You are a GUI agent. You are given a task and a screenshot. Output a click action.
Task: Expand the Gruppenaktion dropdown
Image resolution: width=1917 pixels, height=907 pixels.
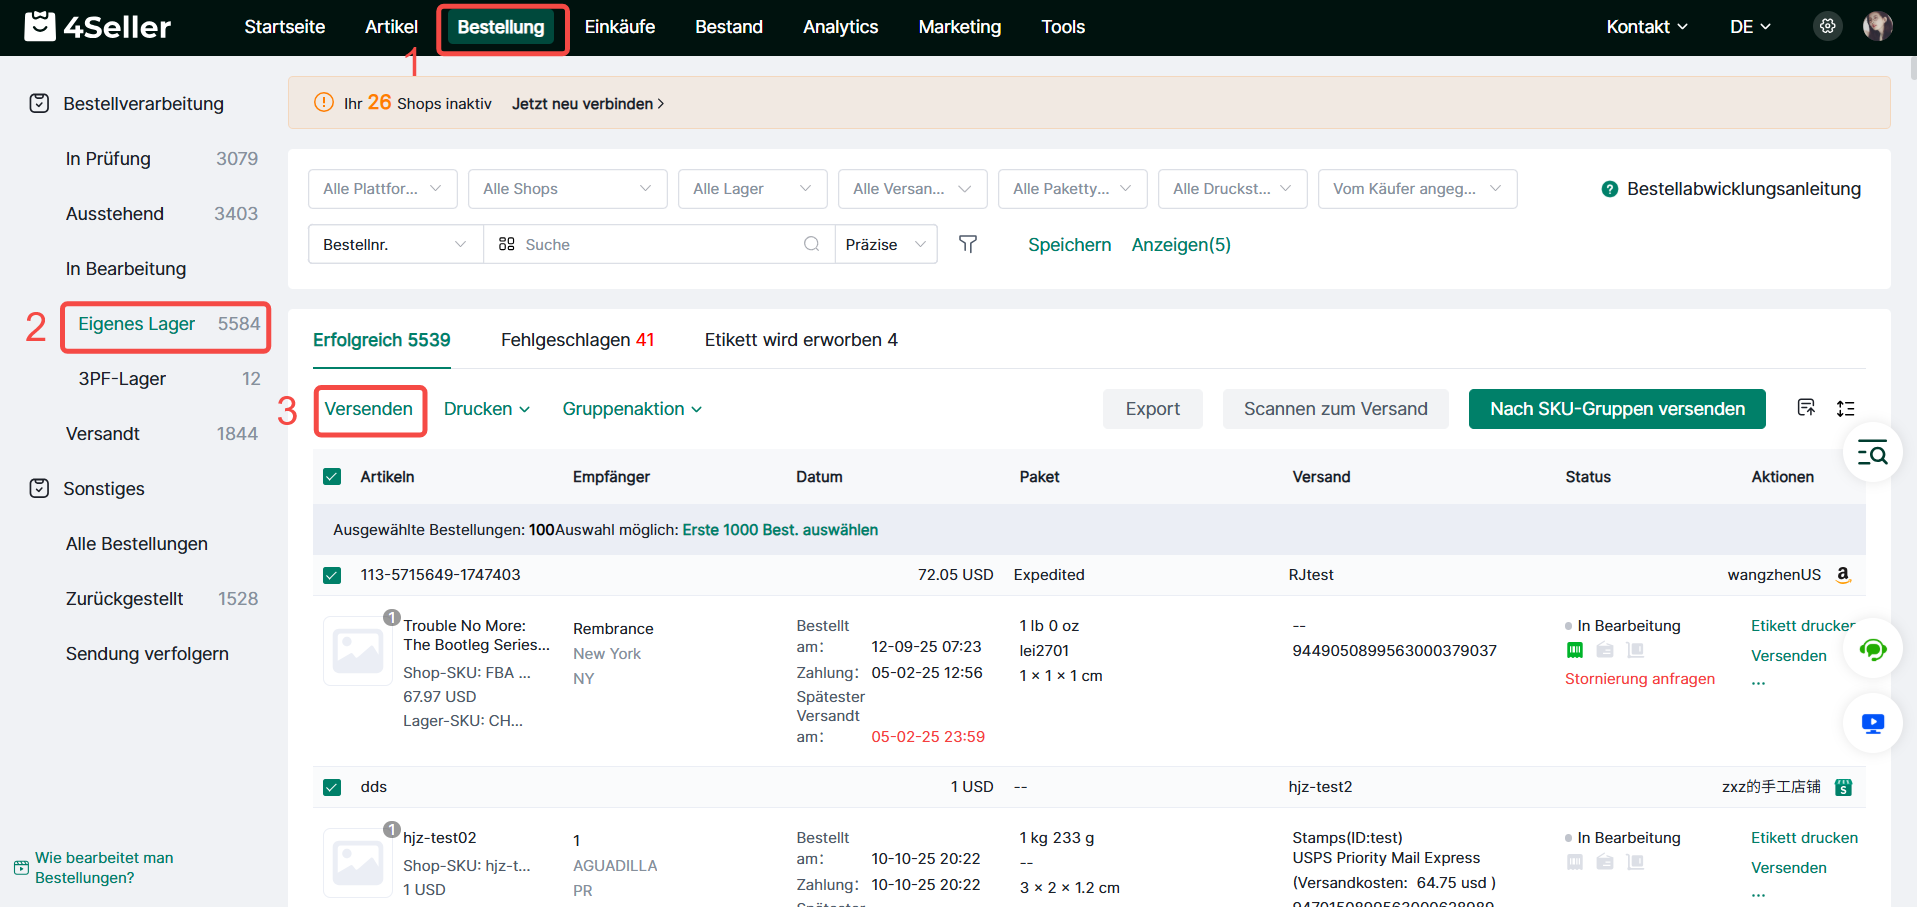pyautogui.click(x=632, y=409)
